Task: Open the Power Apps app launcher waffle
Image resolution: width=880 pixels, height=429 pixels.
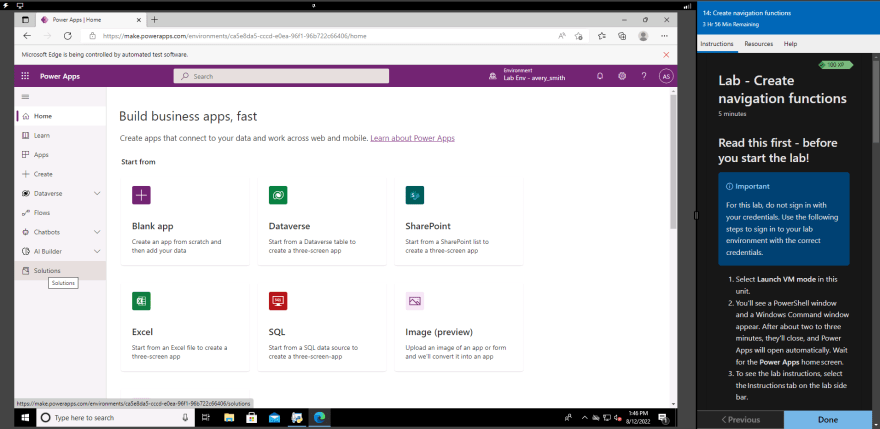Action: 25,76
